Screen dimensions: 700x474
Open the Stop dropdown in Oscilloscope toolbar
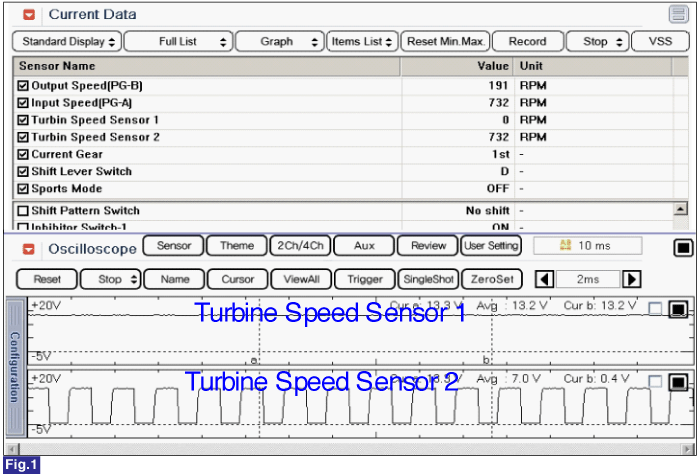click(x=110, y=279)
